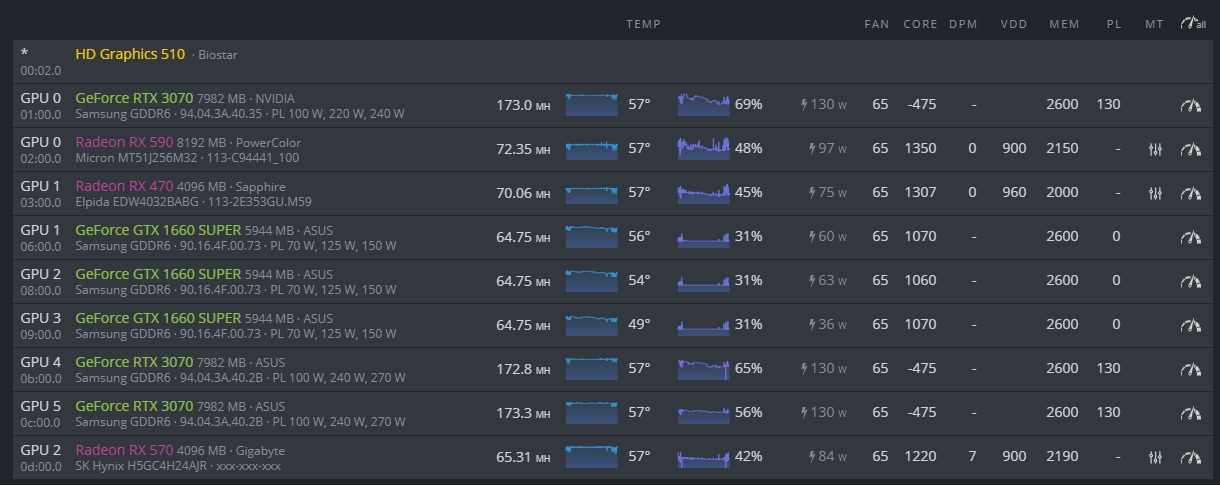
Task: Open overclock icon for Radeon RX 470 row
Action: click(x=1190, y=193)
